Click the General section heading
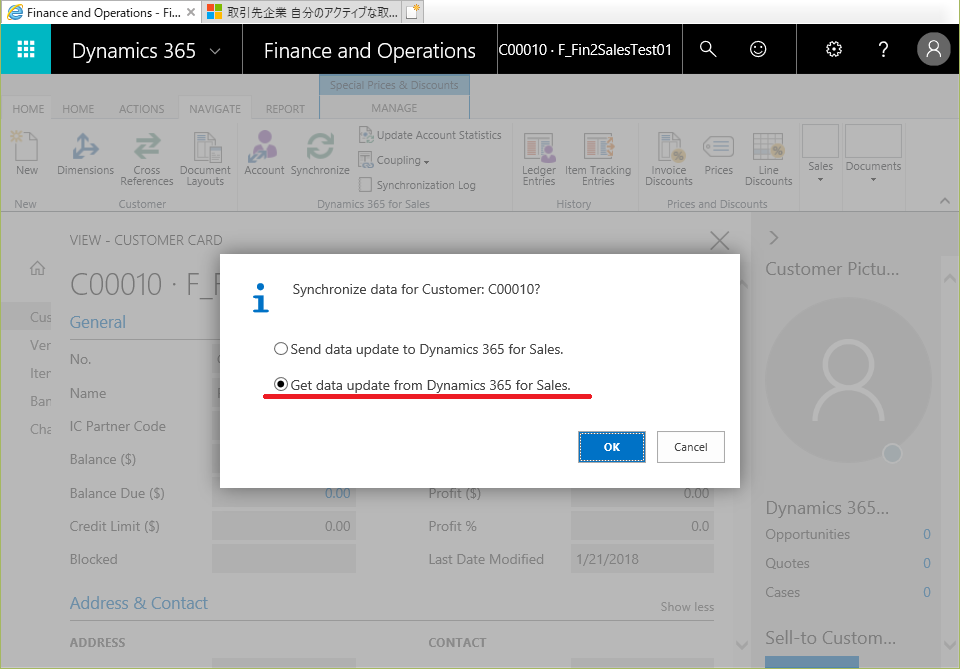 point(97,322)
